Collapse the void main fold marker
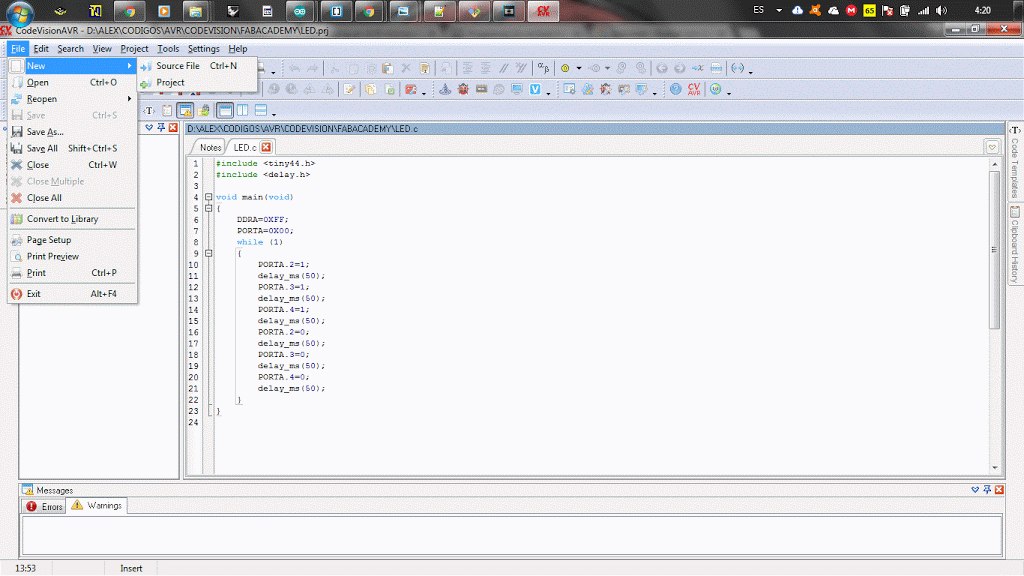 (208, 197)
